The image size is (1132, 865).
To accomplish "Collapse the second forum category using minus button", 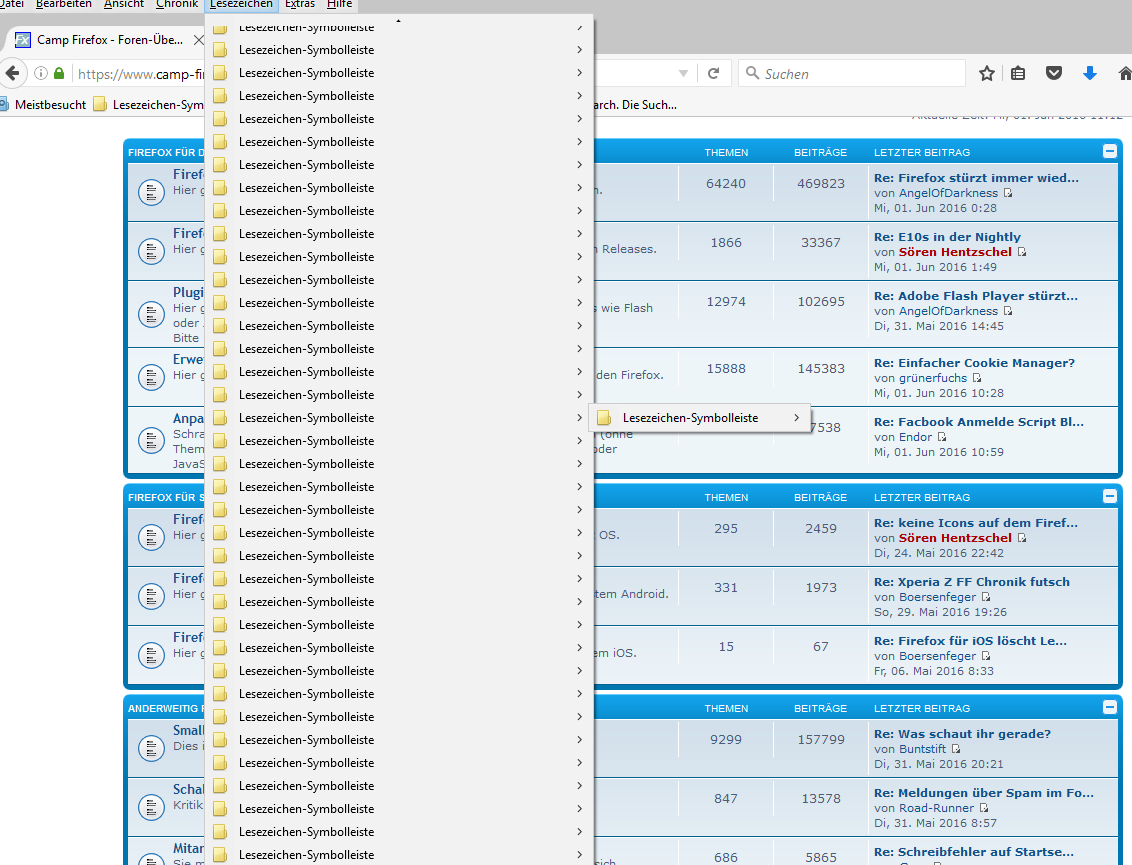I will coord(1109,496).
